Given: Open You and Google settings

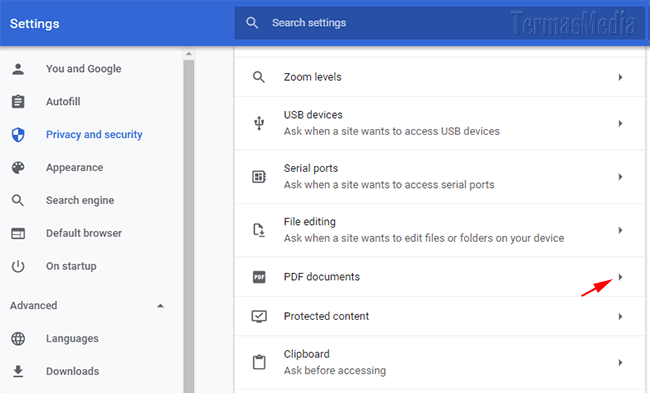Looking at the screenshot, I should 84,69.
